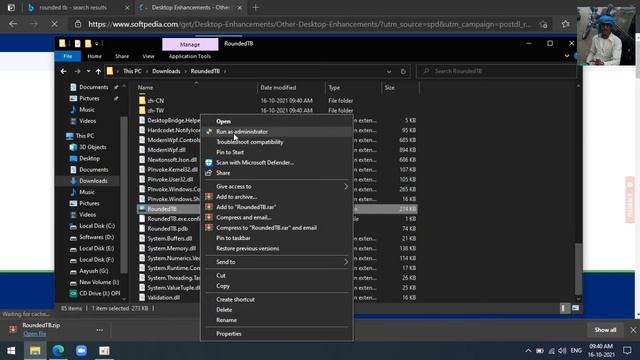The image size is (640, 360).
Task: Expand the address bar history dropdown
Action: coord(389,71)
